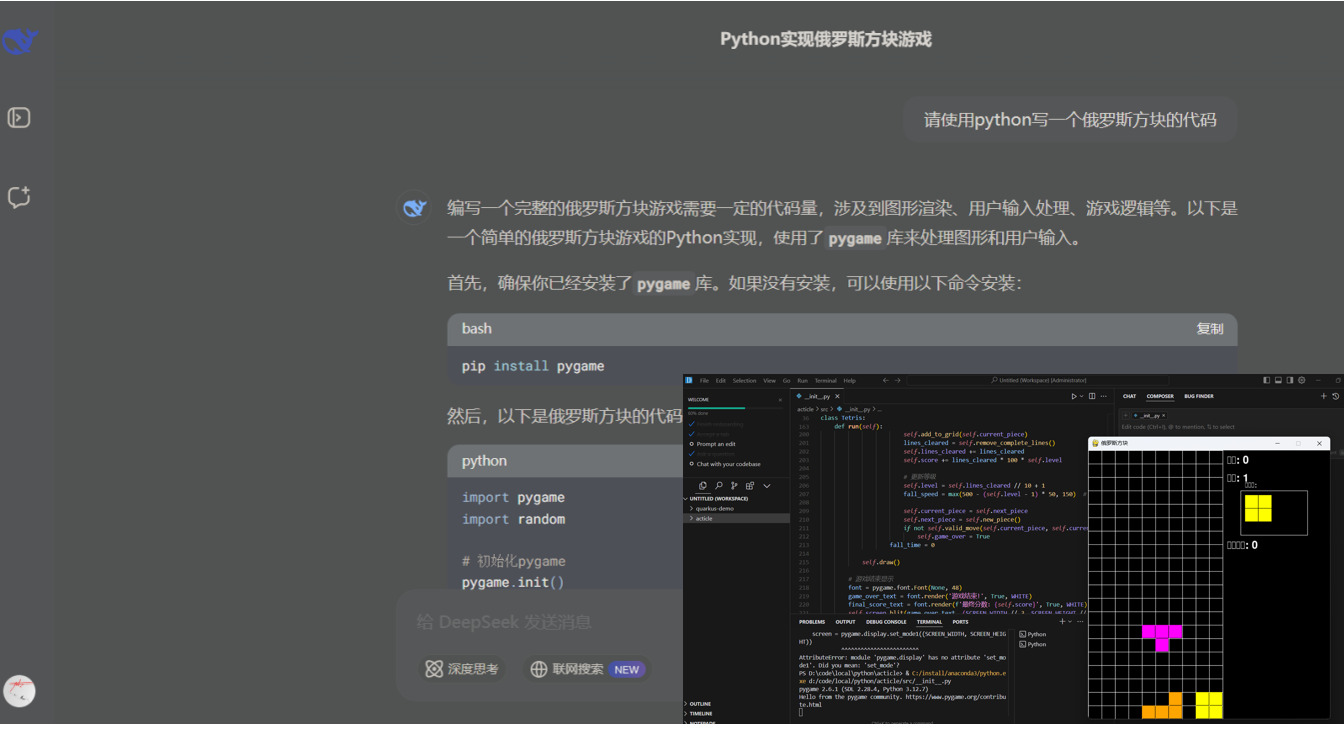Viewport: 1344px width, 734px height.
Task: Close the WELCOME onboarding panel
Action: pyautogui.click(x=780, y=400)
